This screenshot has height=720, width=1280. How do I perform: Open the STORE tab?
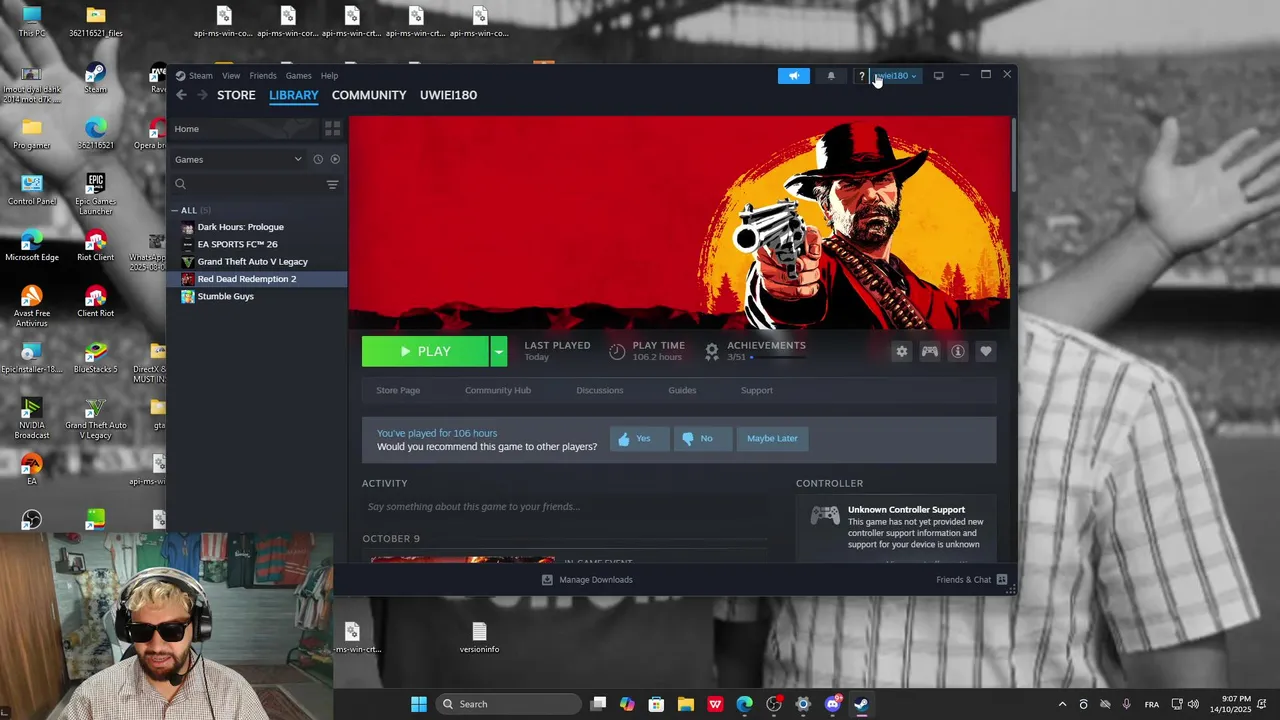click(x=236, y=95)
